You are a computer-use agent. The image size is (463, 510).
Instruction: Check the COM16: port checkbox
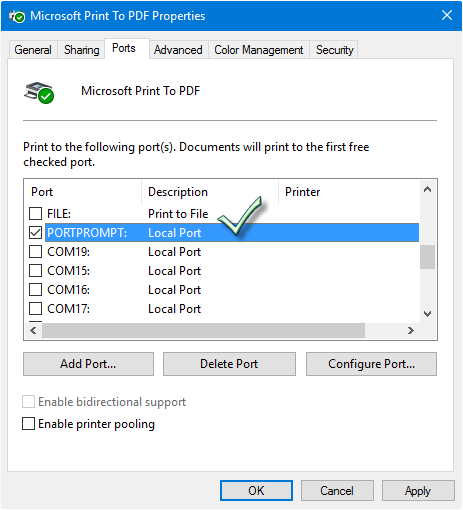point(35,290)
